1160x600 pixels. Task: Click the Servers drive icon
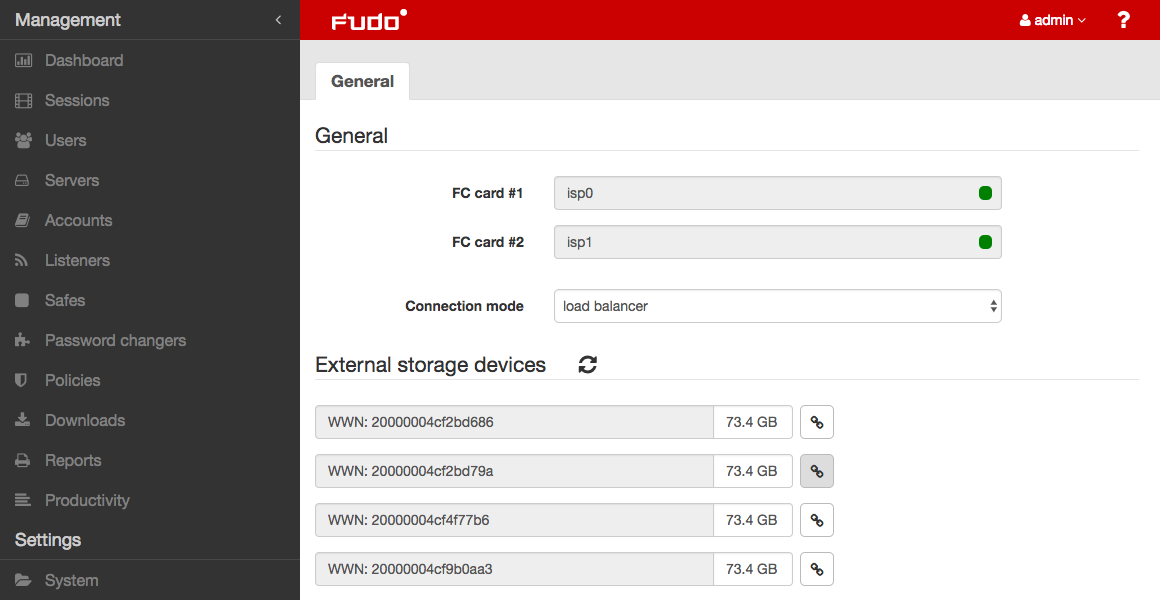tap(22, 181)
